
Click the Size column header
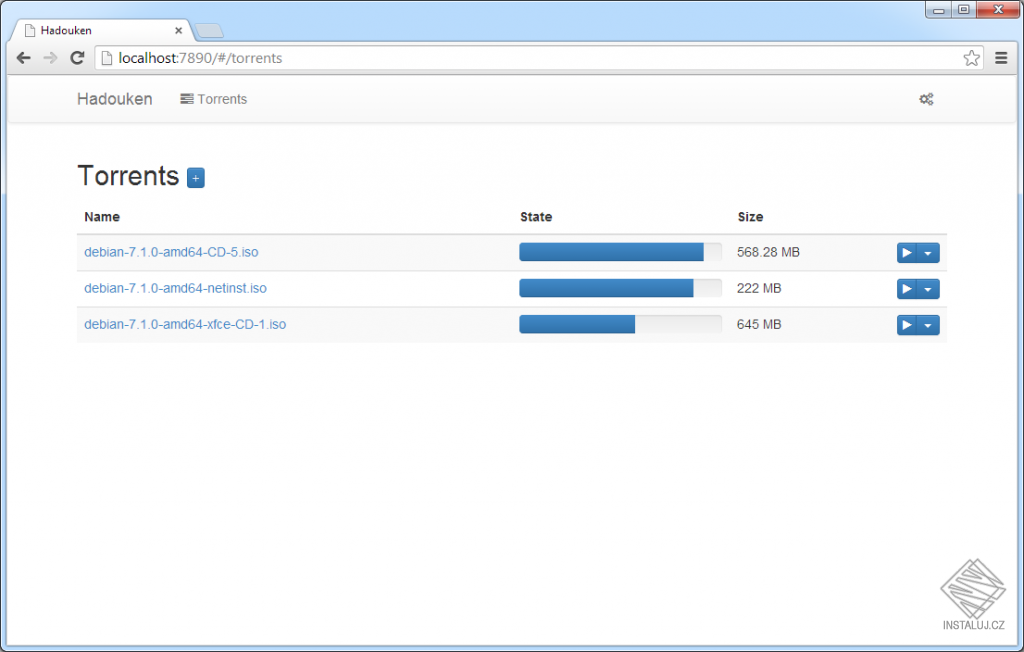(750, 217)
